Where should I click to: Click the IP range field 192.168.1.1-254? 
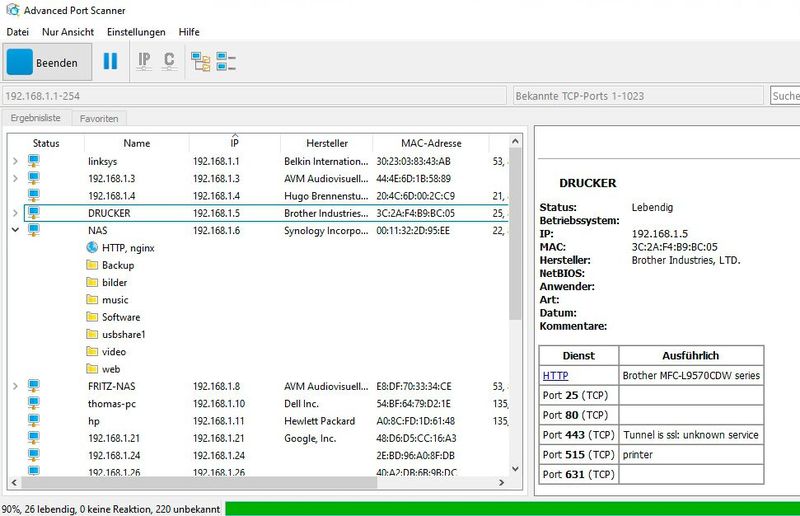(x=255, y=96)
